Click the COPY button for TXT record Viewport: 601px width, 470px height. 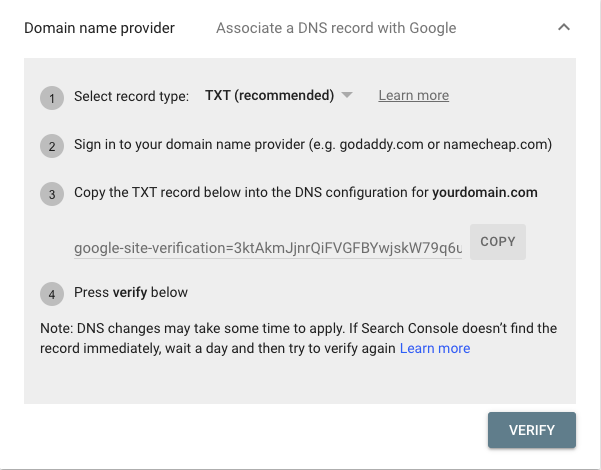(498, 242)
